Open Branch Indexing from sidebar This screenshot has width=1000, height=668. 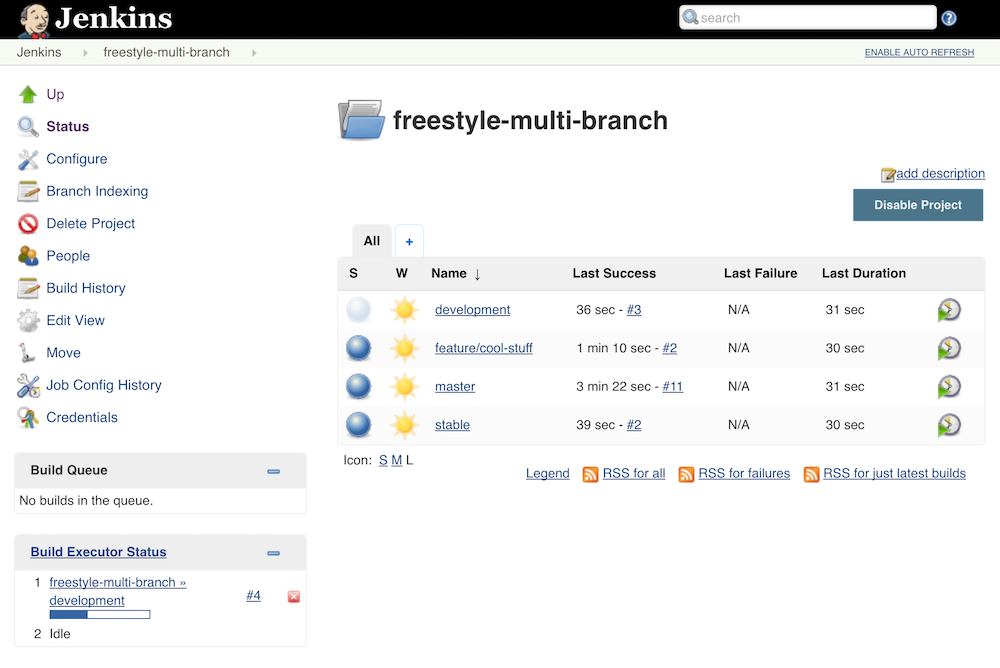(x=97, y=191)
